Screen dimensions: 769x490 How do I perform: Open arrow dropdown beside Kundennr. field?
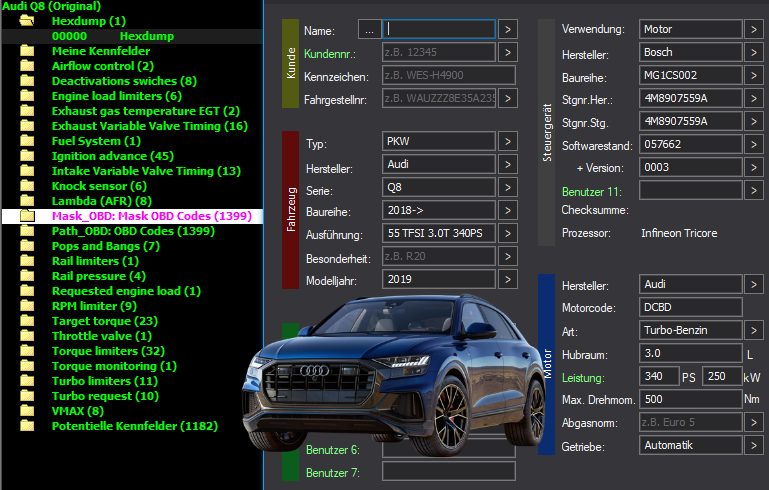point(508,52)
